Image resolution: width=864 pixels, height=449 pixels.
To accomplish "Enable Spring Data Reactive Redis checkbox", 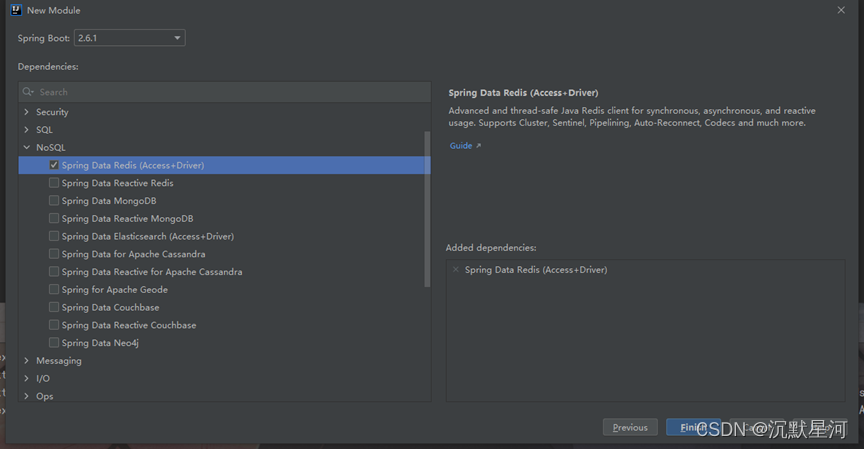I will coord(53,182).
